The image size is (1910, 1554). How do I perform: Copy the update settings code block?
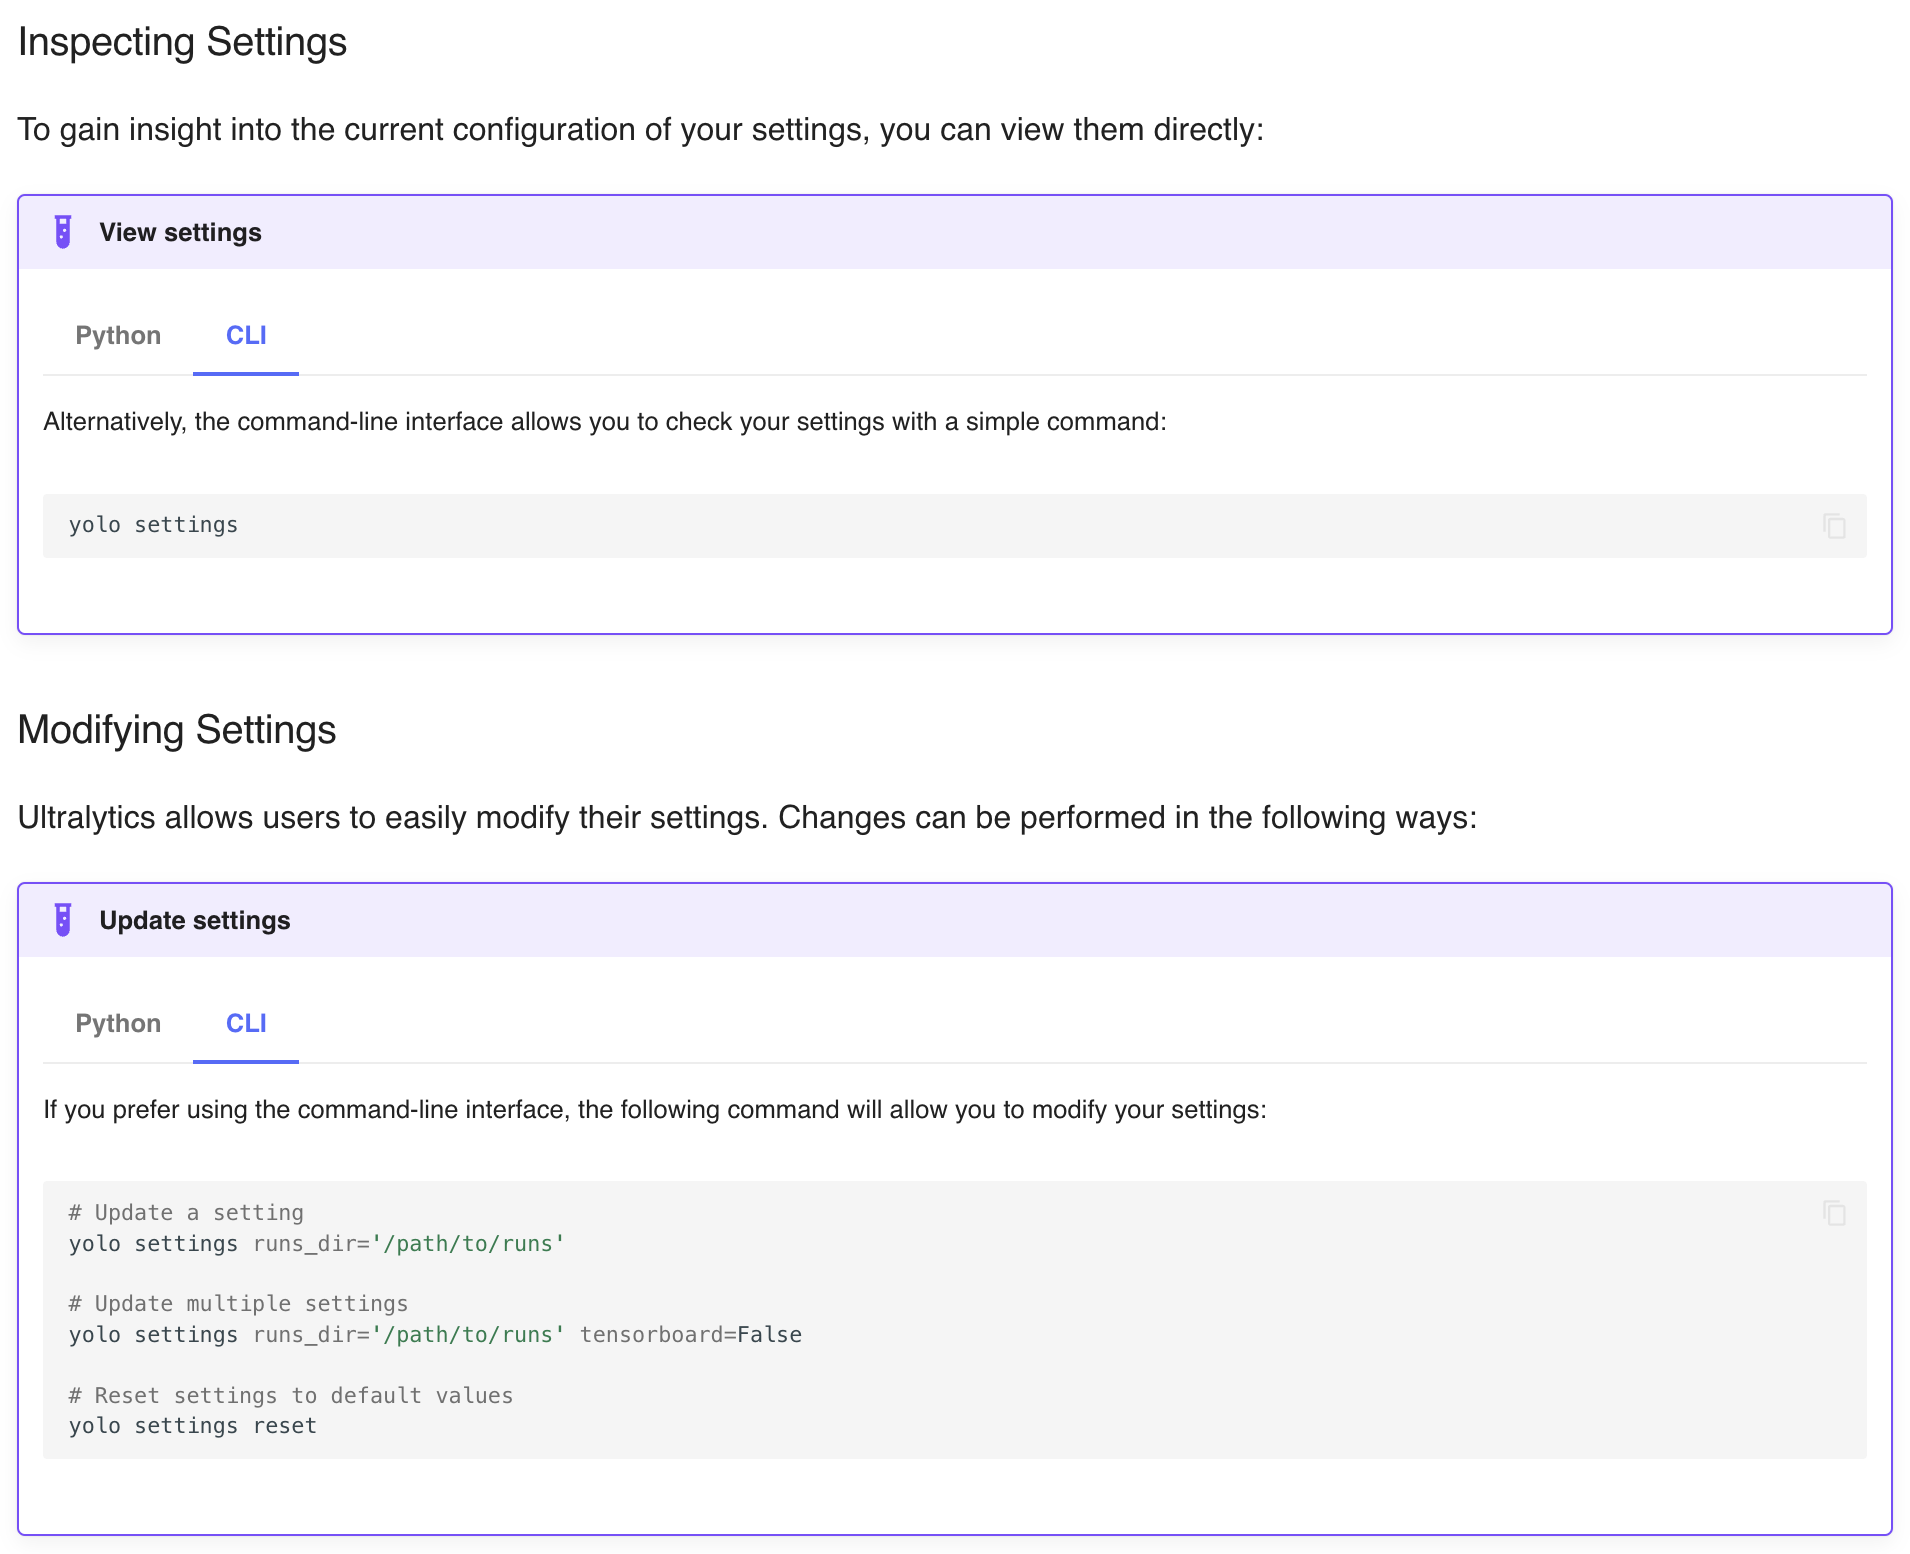1836,1213
